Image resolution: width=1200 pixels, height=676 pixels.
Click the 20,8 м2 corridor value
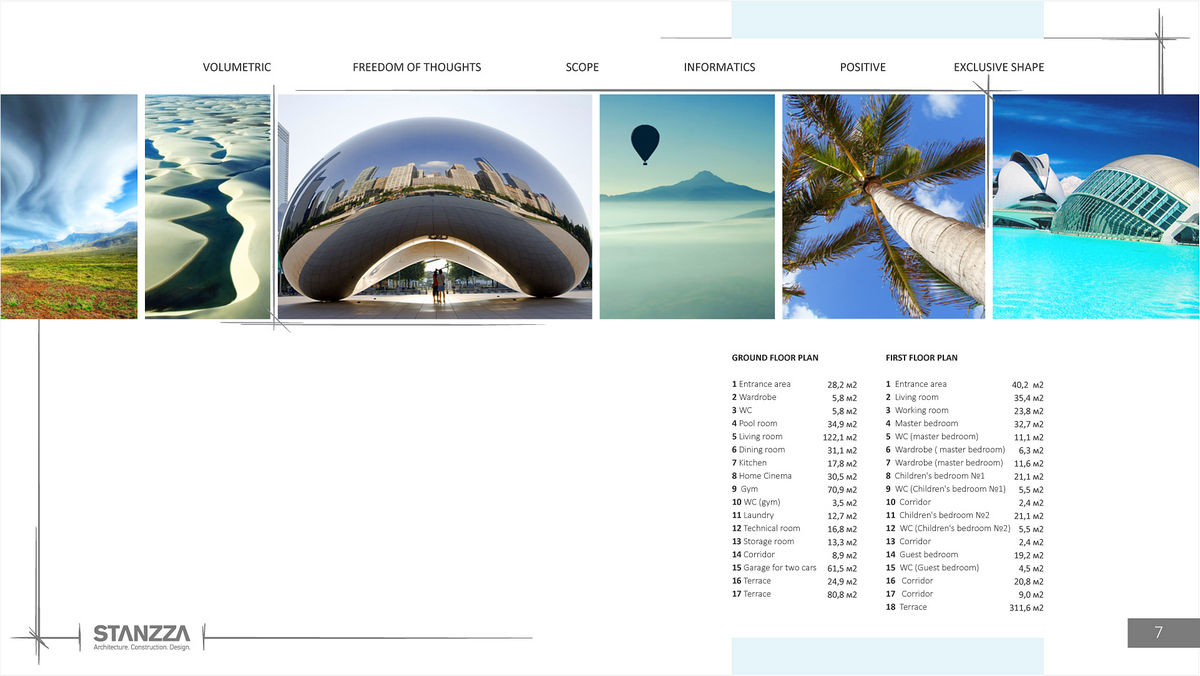tap(1028, 582)
